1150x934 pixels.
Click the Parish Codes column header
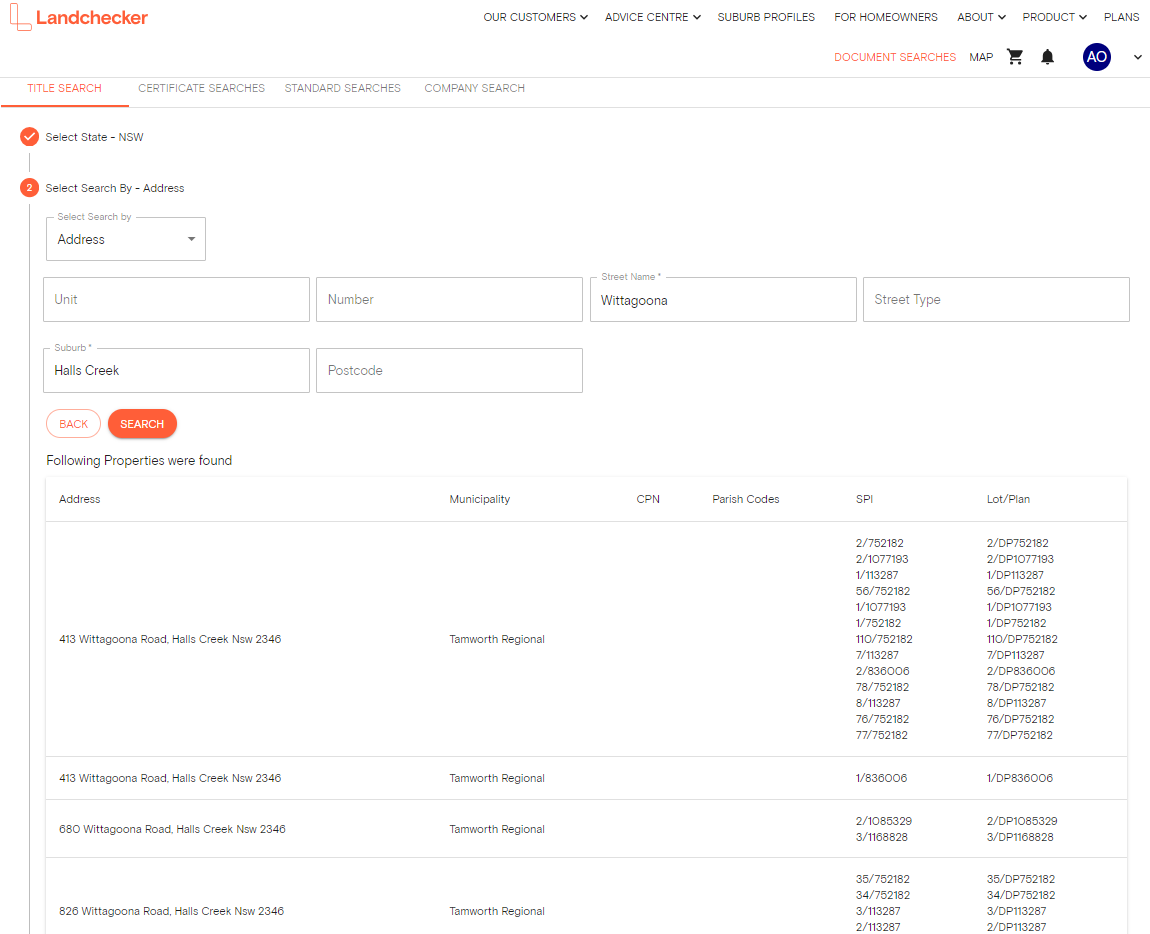pyautogui.click(x=746, y=499)
